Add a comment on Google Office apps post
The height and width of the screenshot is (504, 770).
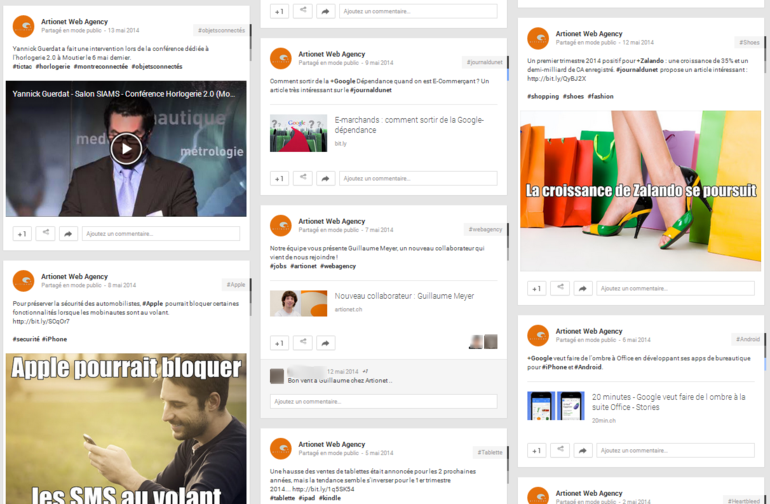point(676,450)
